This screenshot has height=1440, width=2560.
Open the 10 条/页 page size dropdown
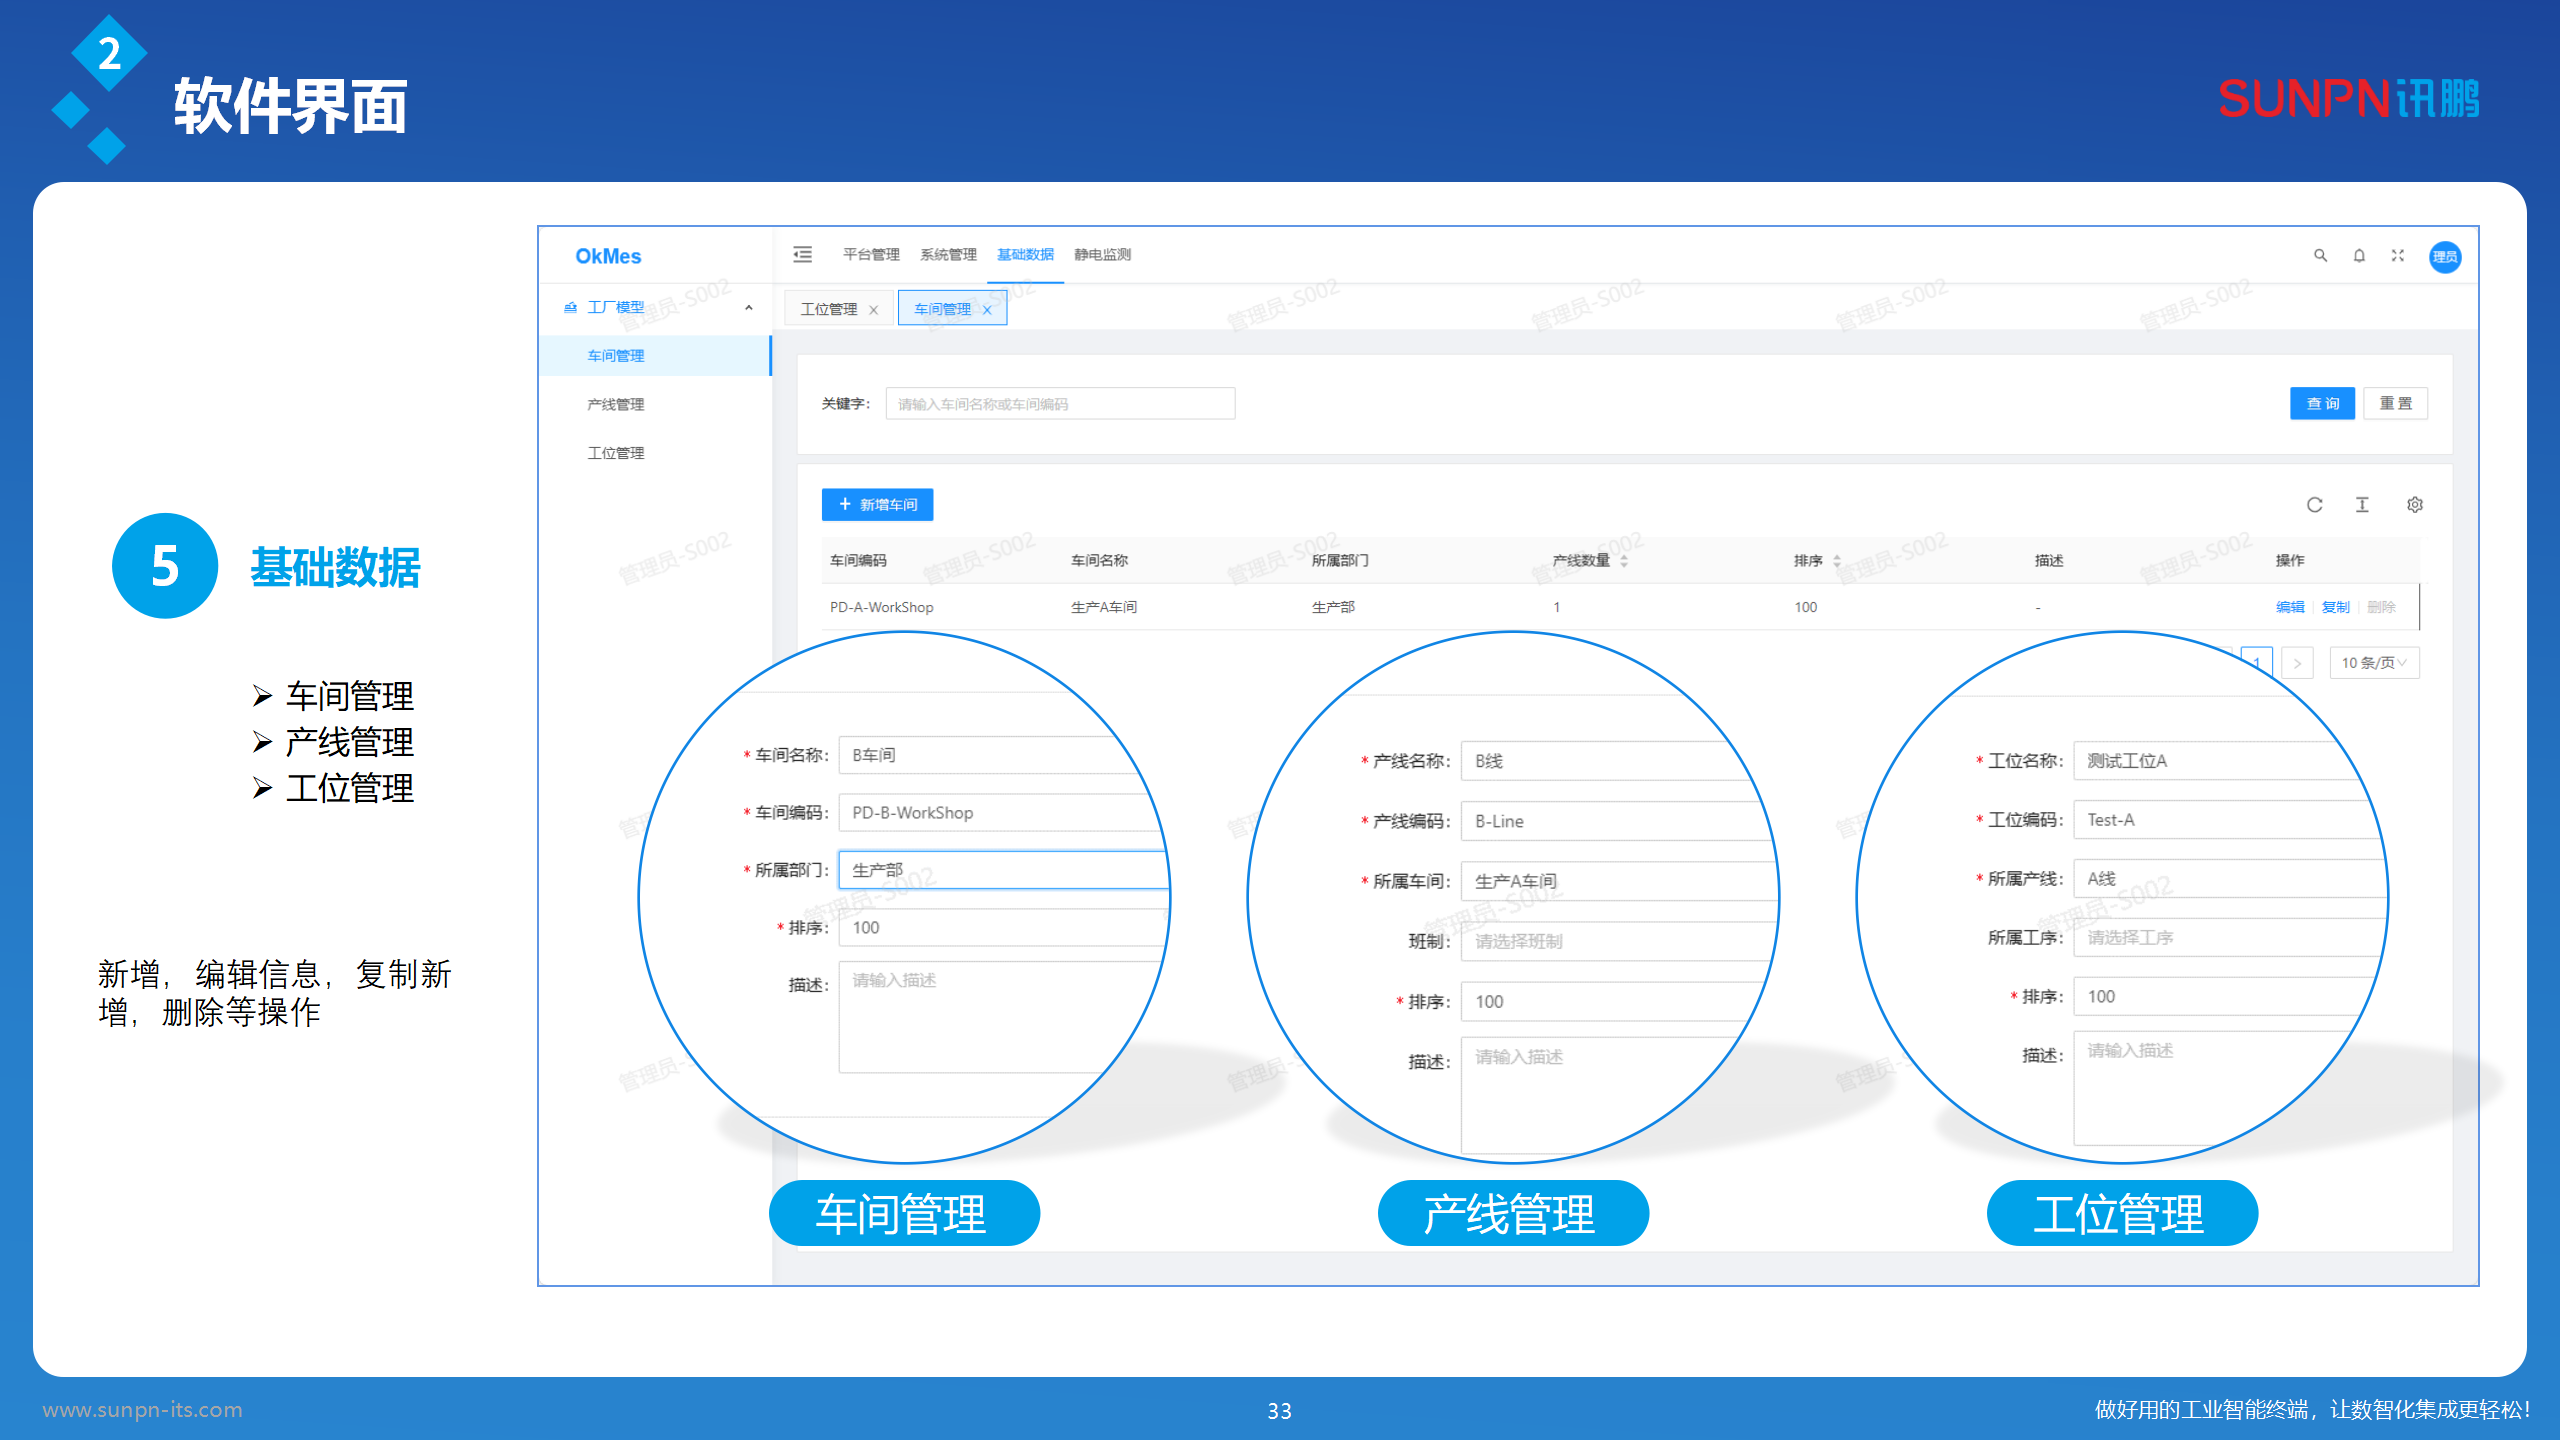point(2374,663)
